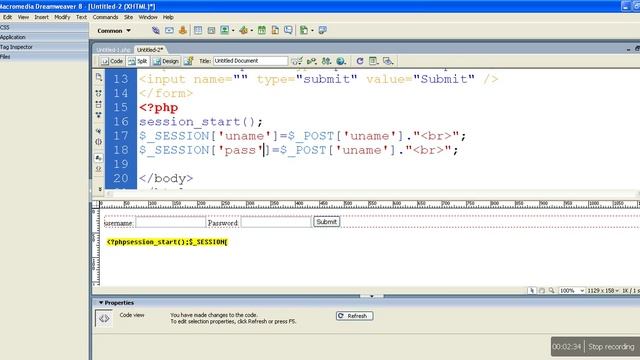640x360 pixels.
Task: Open Templates dropdown arrow in insert bar
Action: point(312,31)
